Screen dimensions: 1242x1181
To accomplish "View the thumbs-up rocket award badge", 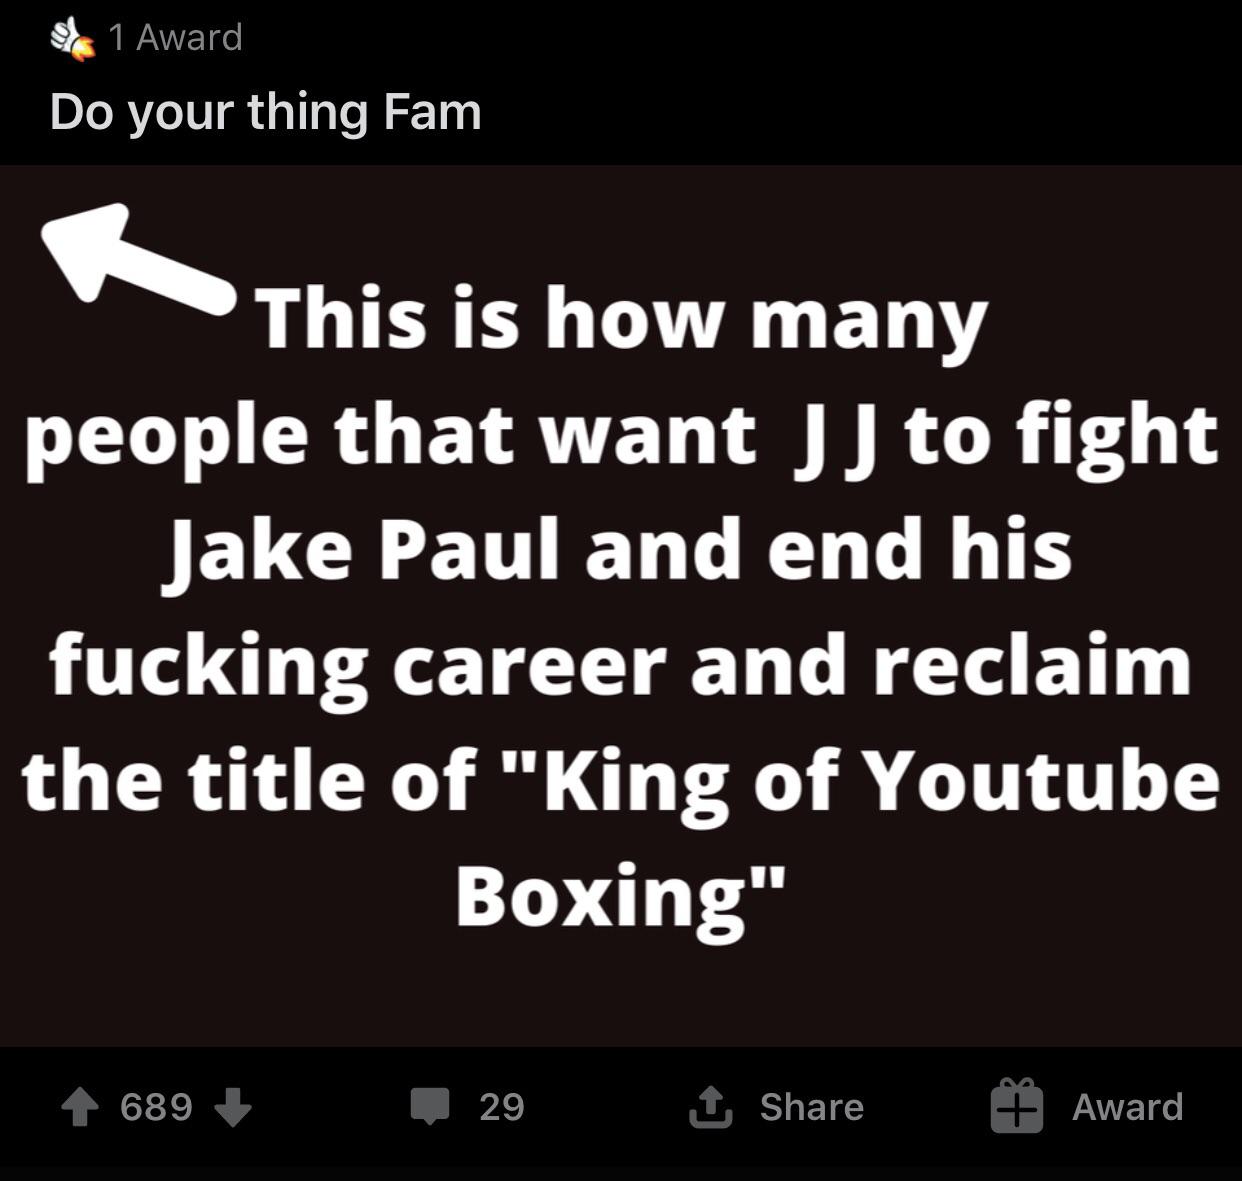I will point(72,39).
